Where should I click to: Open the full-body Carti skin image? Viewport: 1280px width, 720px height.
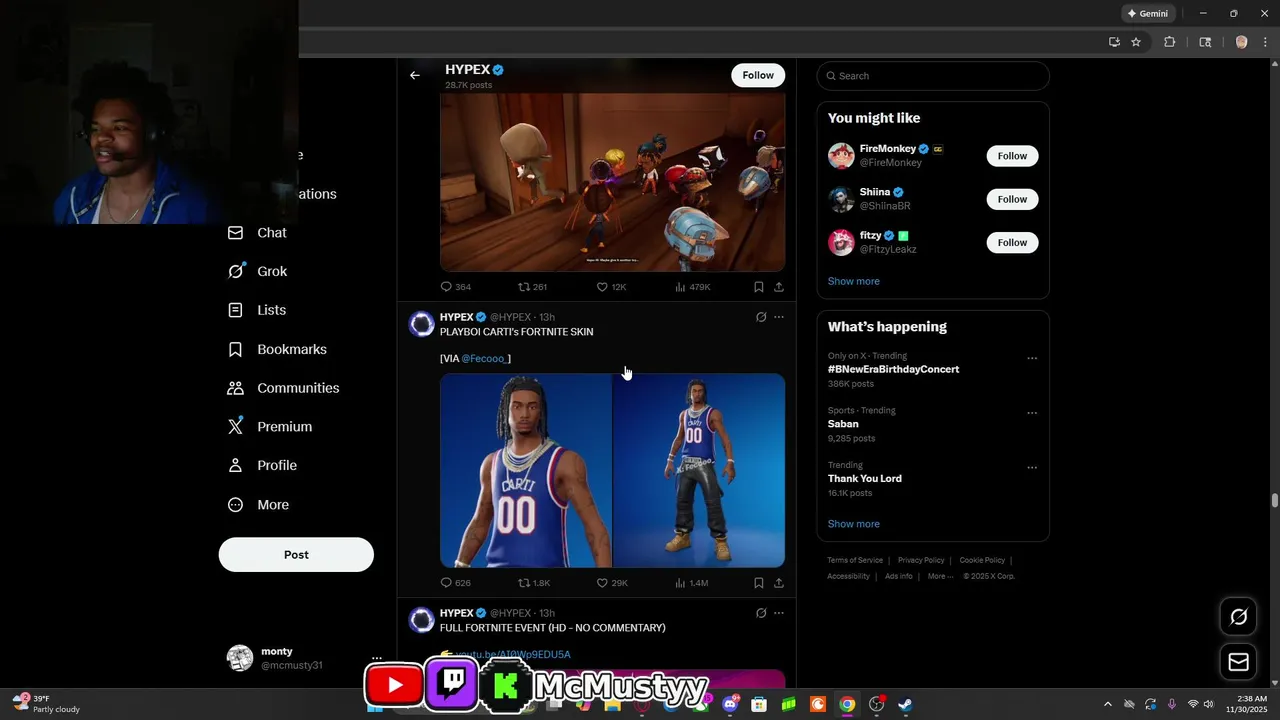[x=699, y=470]
